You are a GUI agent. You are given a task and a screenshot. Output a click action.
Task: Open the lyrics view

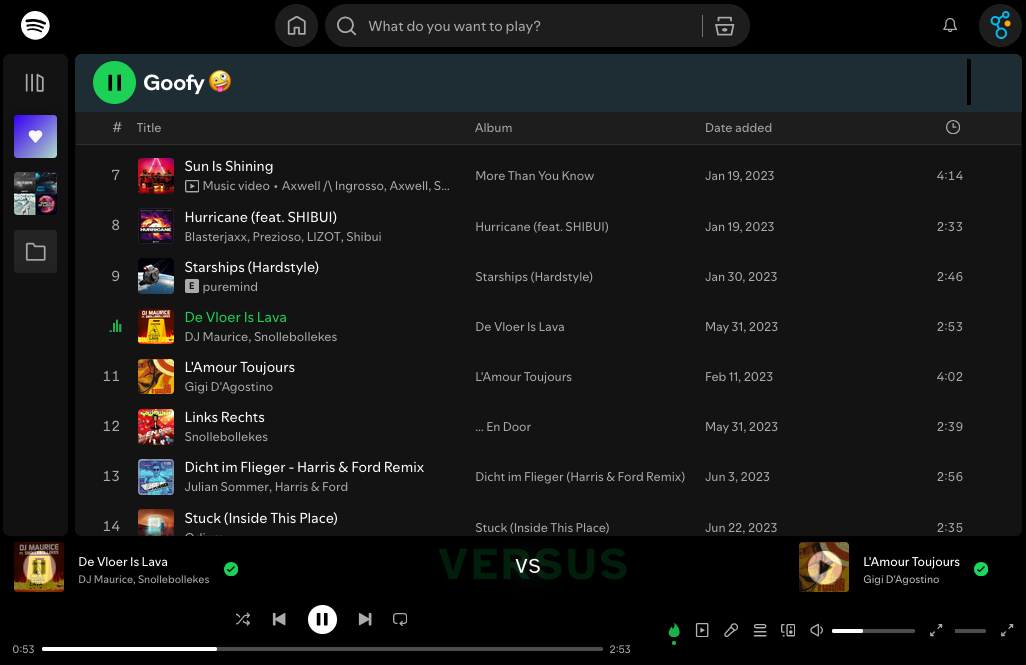click(730, 630)
